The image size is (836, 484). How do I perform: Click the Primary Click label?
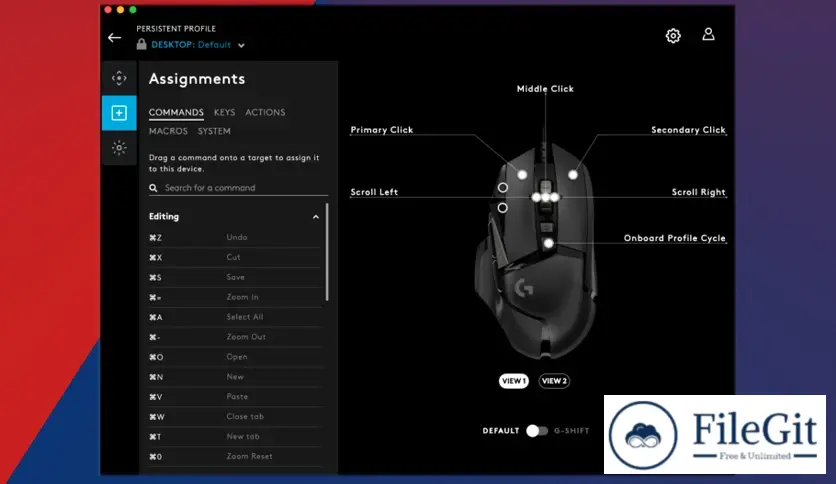click(382, 130)
